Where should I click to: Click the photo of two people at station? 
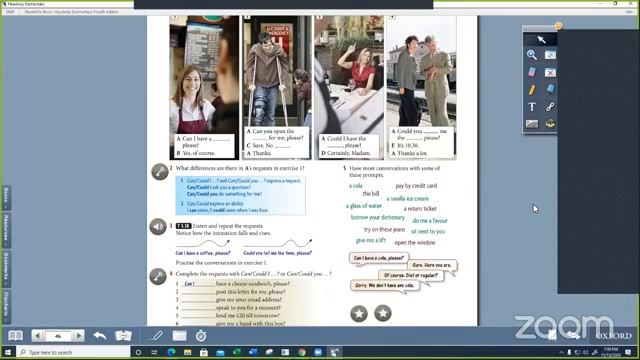pos(421,71)
